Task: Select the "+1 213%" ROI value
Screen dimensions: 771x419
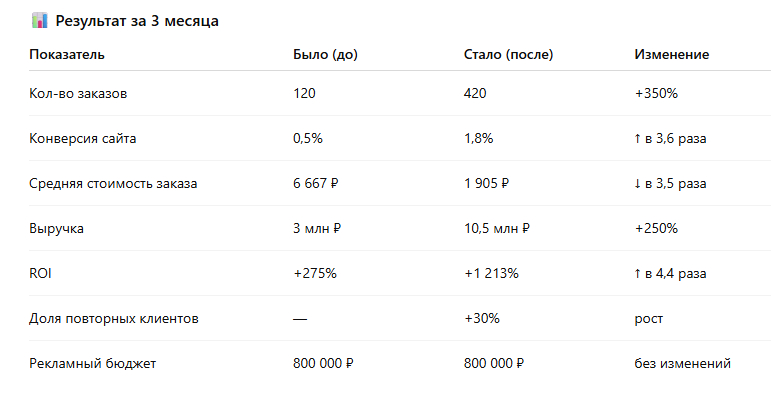Action: click(x=492, y=273)
